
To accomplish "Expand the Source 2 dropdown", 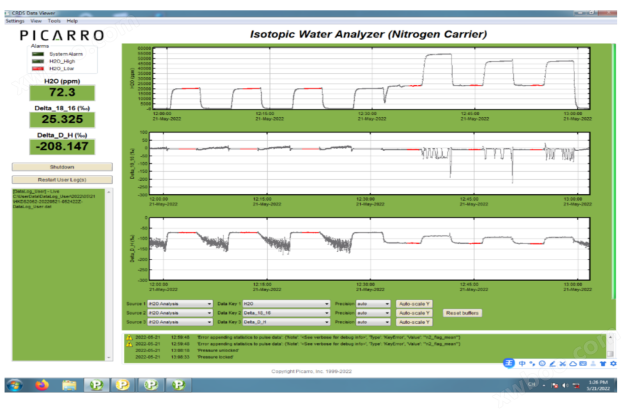I will point(180,313).
